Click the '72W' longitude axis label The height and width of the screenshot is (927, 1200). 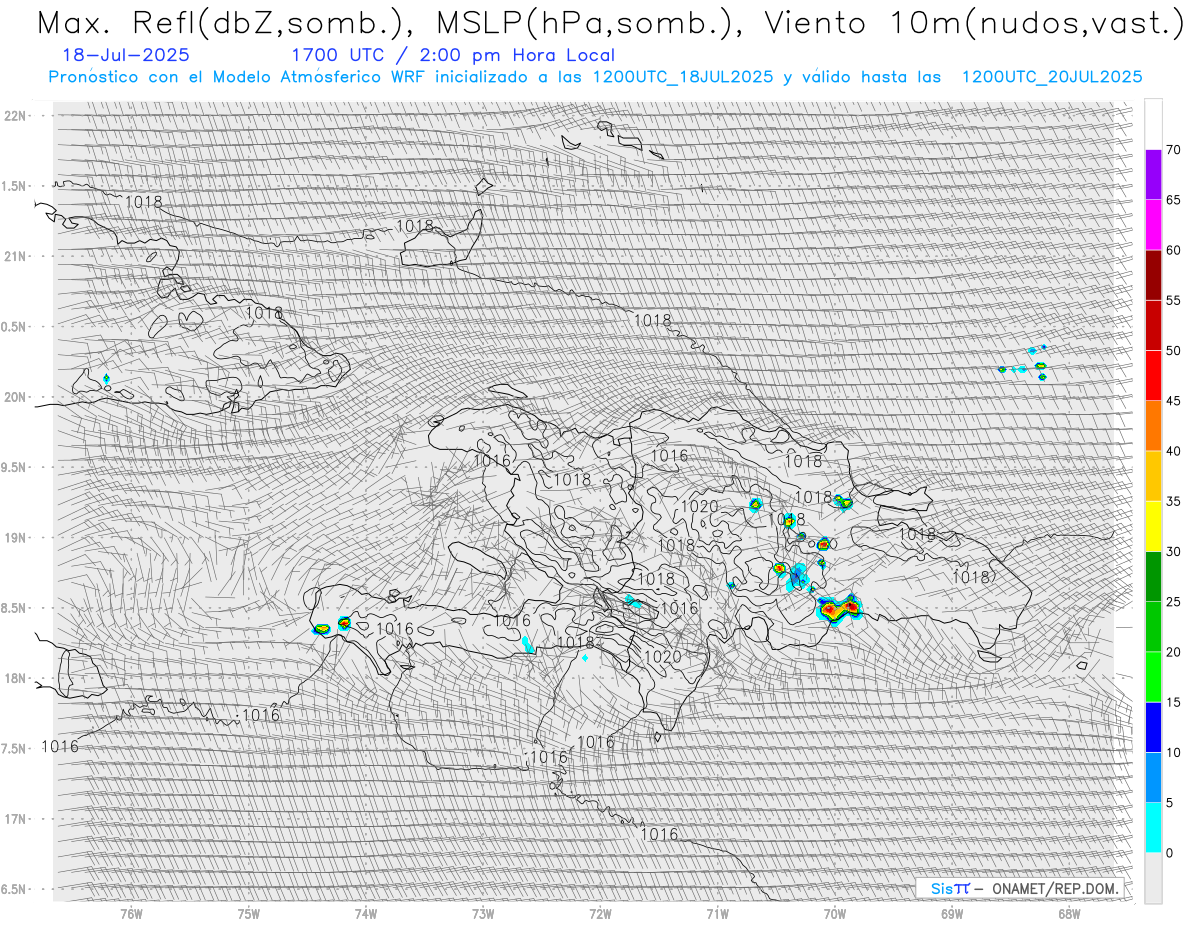(600, 913)
